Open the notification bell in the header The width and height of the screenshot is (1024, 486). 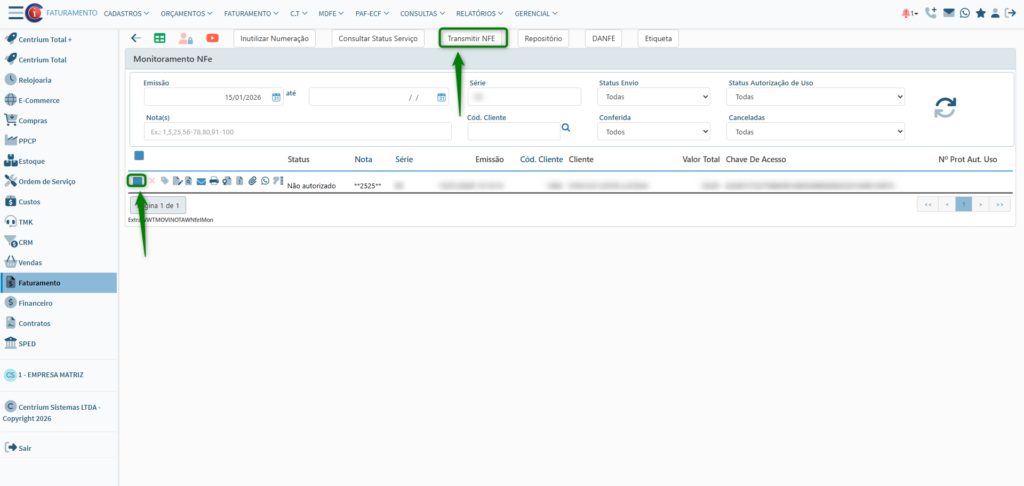click(x=907, y=13)
